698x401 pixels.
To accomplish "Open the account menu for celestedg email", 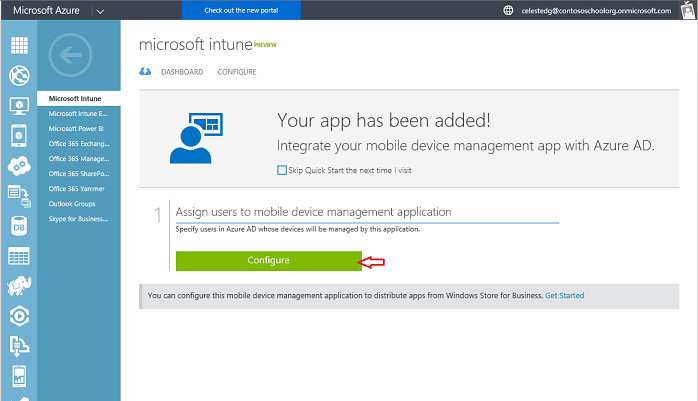I will 600,10.
